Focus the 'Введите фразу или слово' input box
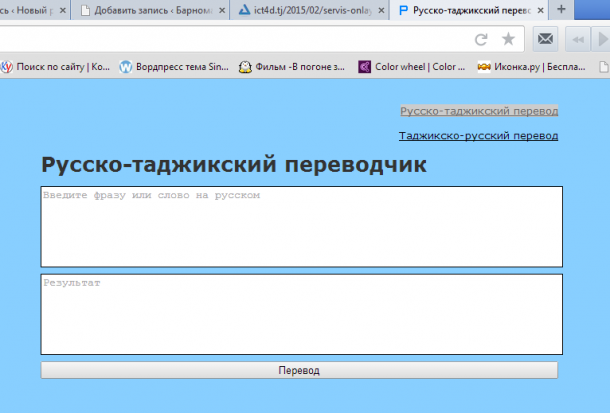The height and width of the screenshot is (413, 610). point(301,226)
